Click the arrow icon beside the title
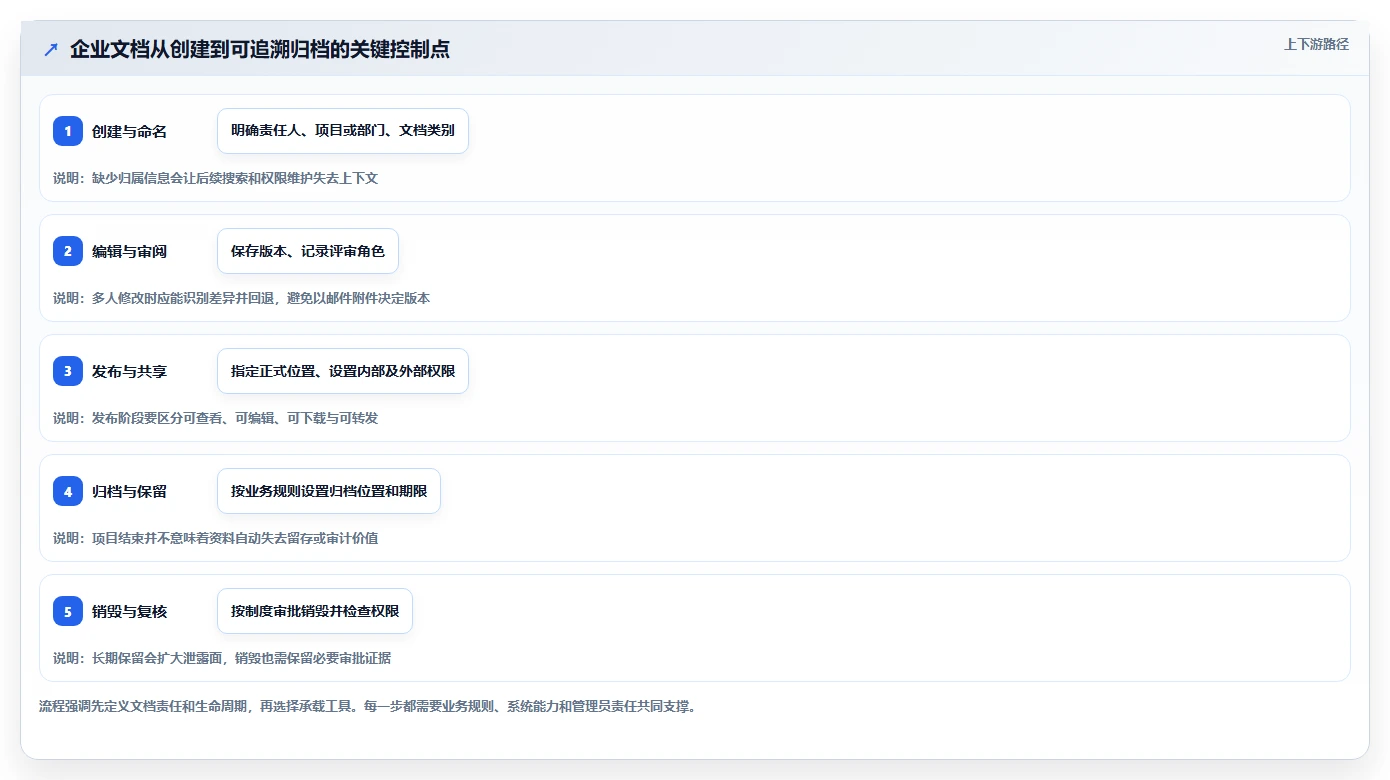1390x780 pixels. coord(51,49)
